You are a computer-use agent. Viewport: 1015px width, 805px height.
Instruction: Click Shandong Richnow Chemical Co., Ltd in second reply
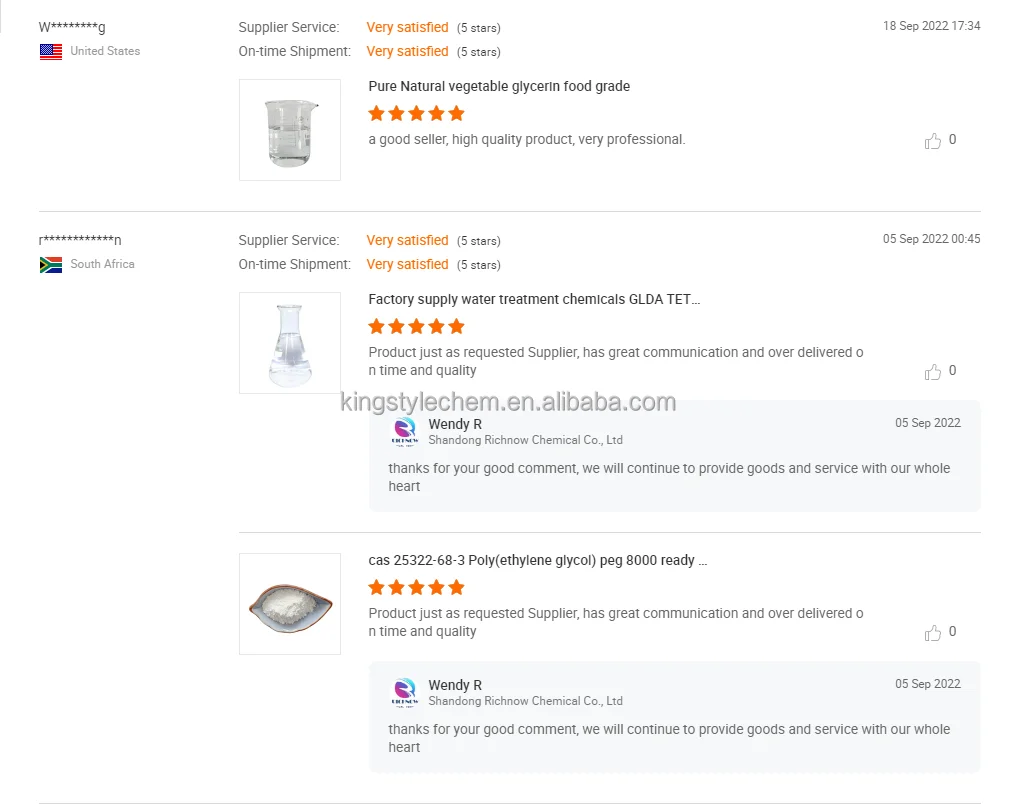point(525,701)
